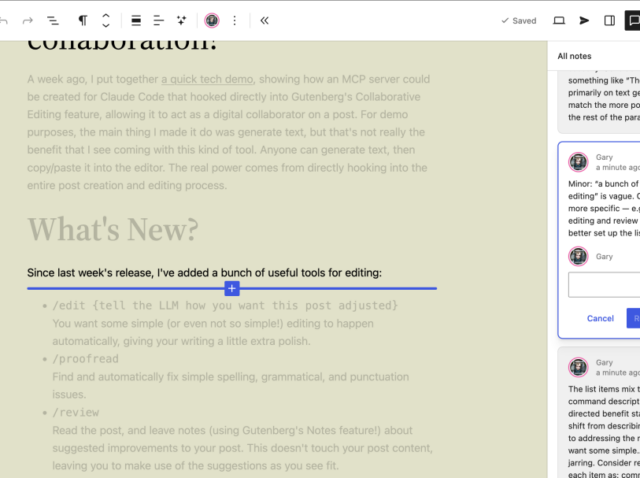Click the sparkle AI tools icon
This screenshot has width=640, height=478.
181,20
